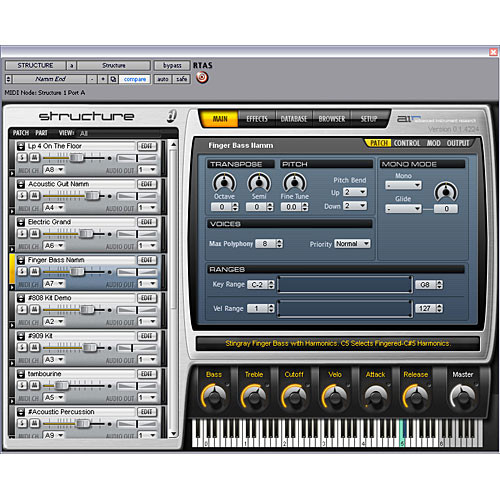Click the patch menu icon for Electric Grand
Image resolution: width=500 pixels, height=500 pixels.
point(21,222)
